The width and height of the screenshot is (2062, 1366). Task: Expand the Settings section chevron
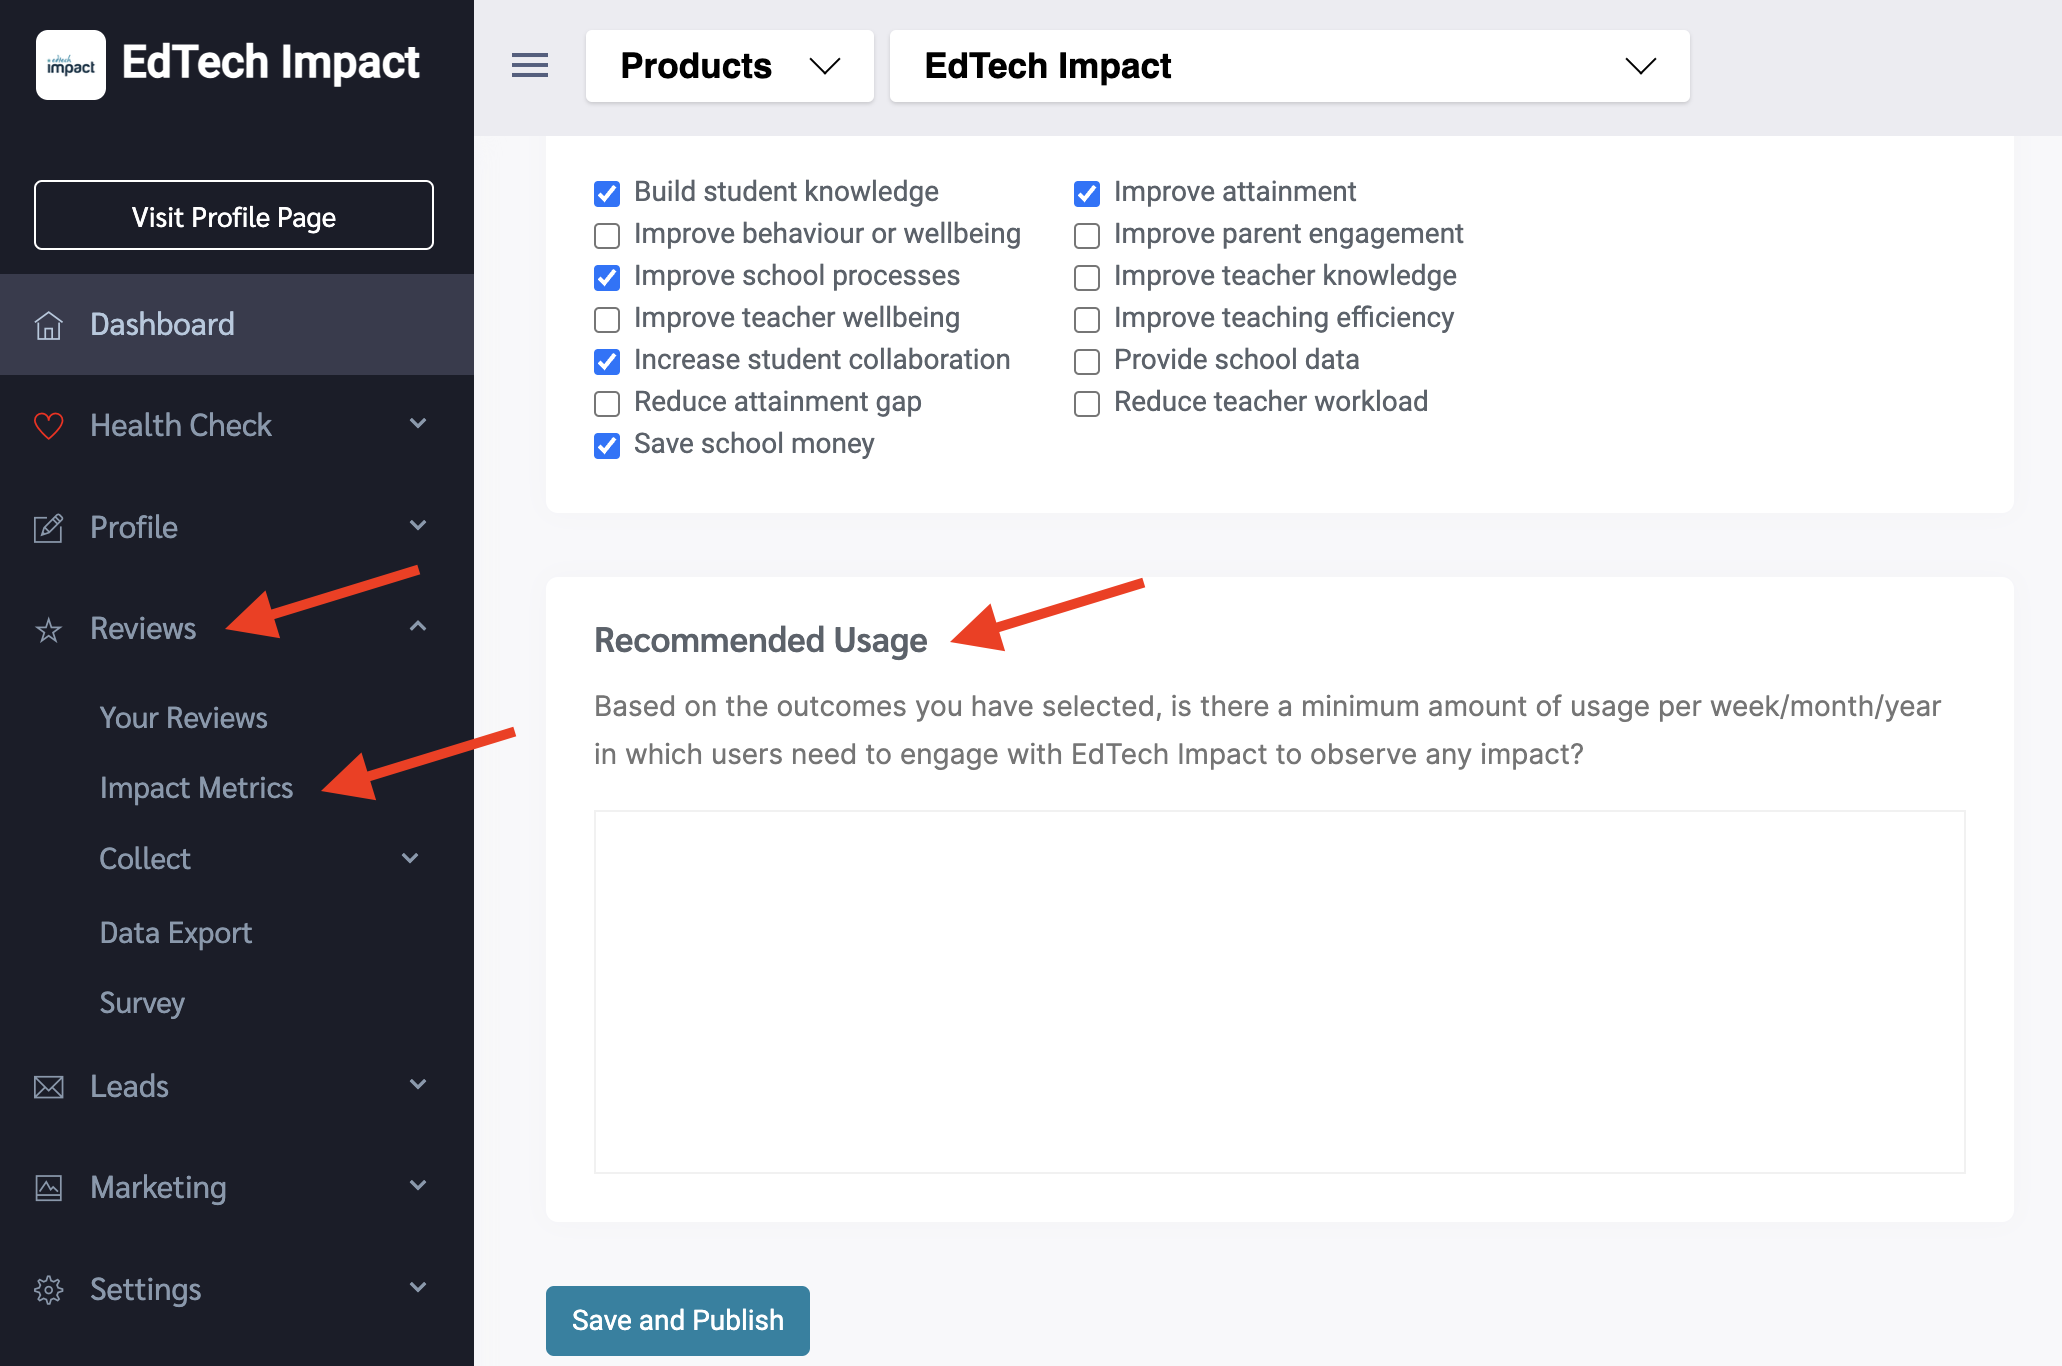pyautogui.click(x=418, y=1288)
